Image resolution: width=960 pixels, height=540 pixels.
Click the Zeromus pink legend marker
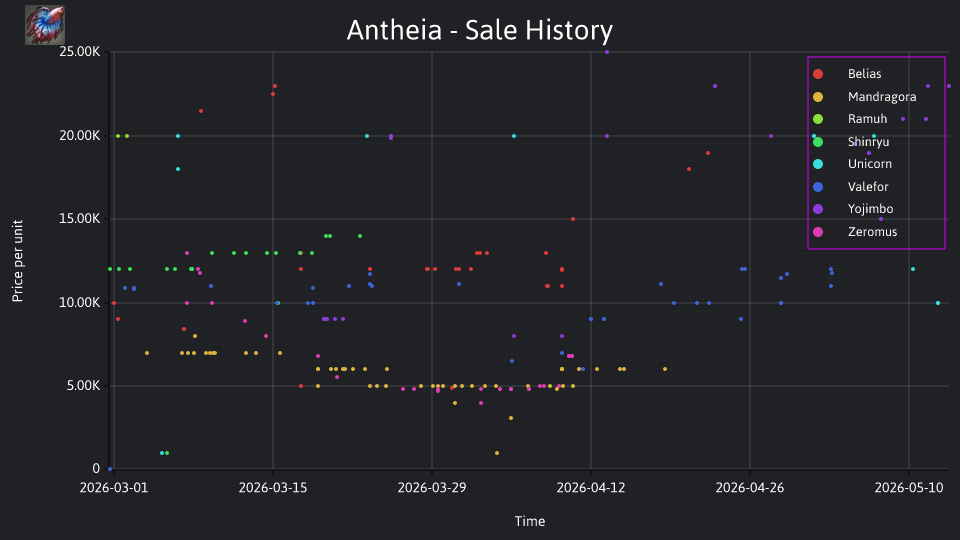(818, 232)
